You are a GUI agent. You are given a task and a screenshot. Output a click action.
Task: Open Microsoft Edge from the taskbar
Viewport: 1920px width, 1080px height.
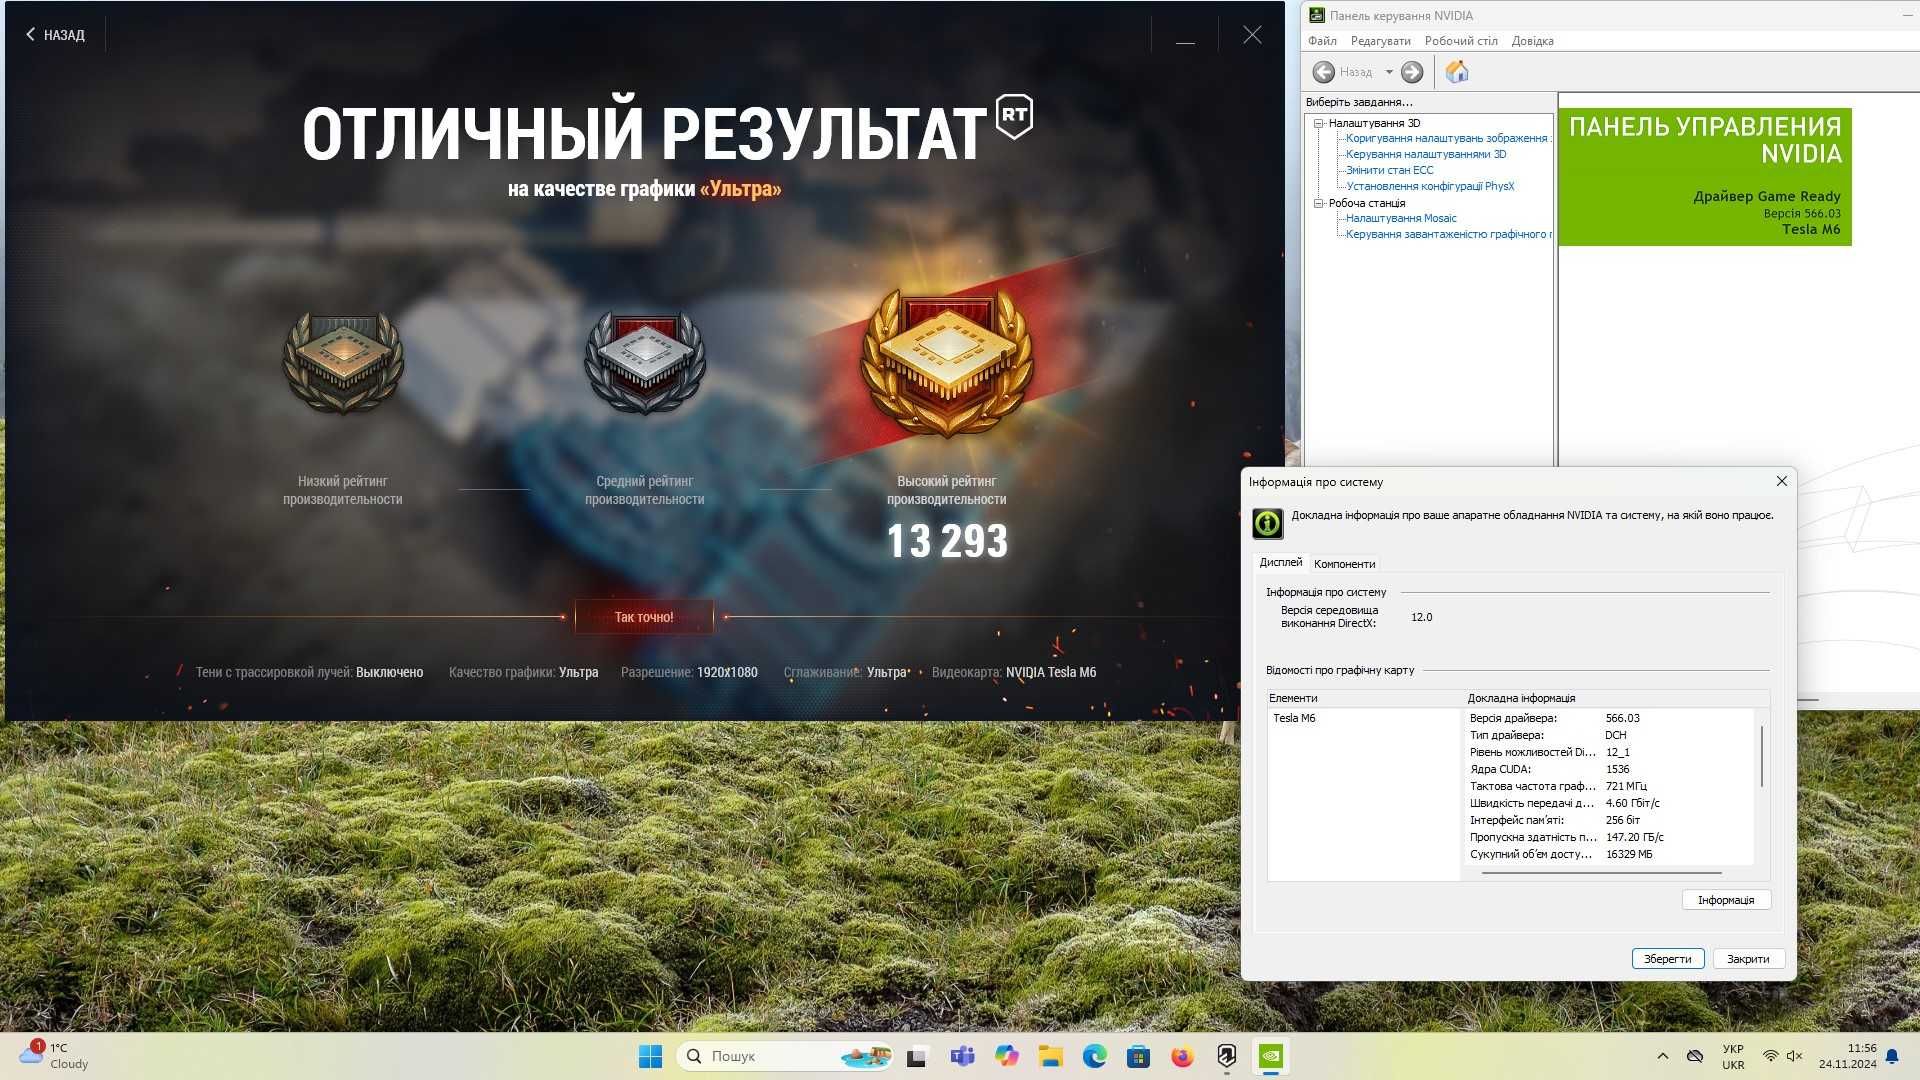pos(1094,1056)
